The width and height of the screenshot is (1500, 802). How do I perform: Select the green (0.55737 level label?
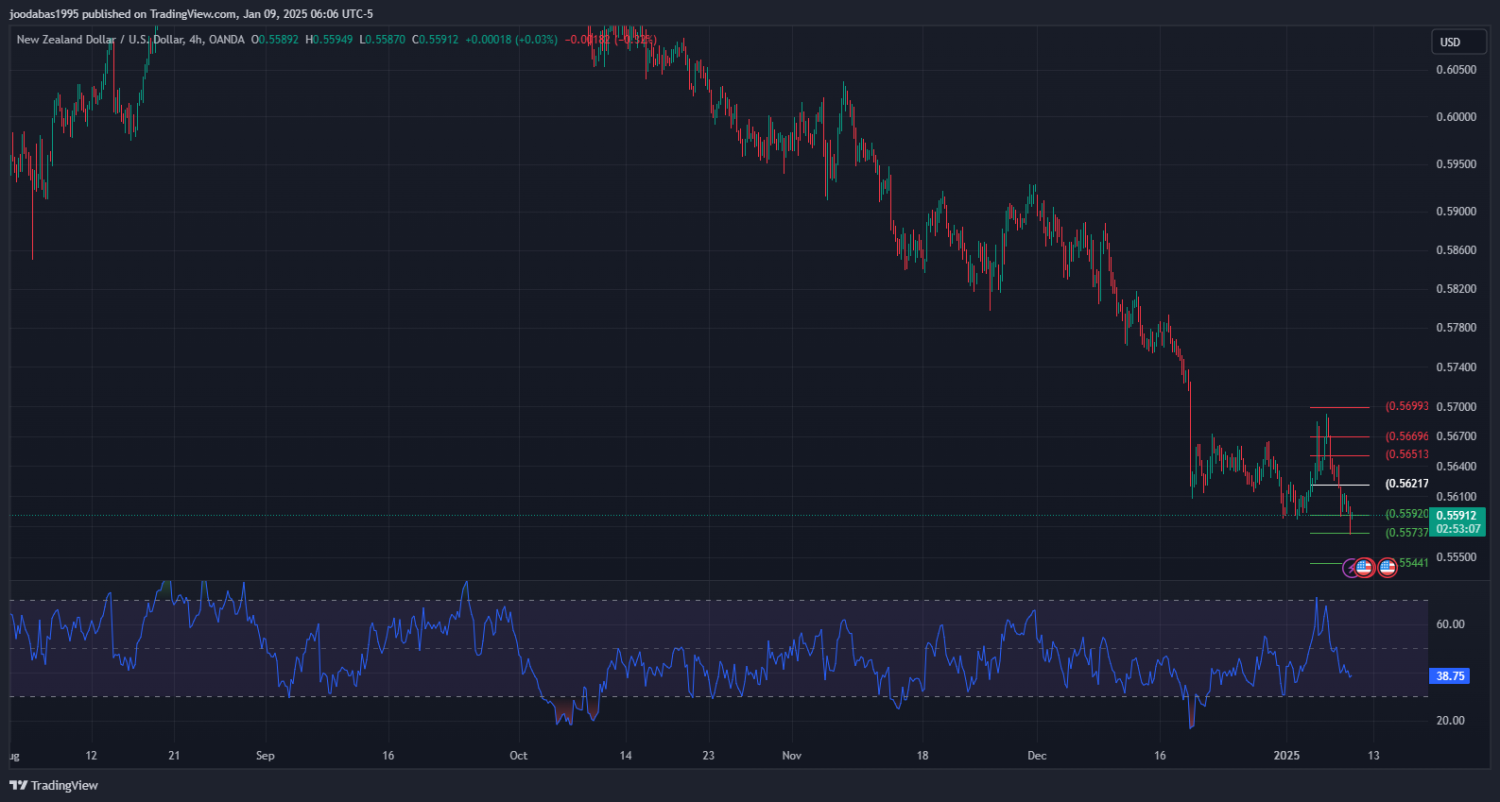click(1405, 533)
